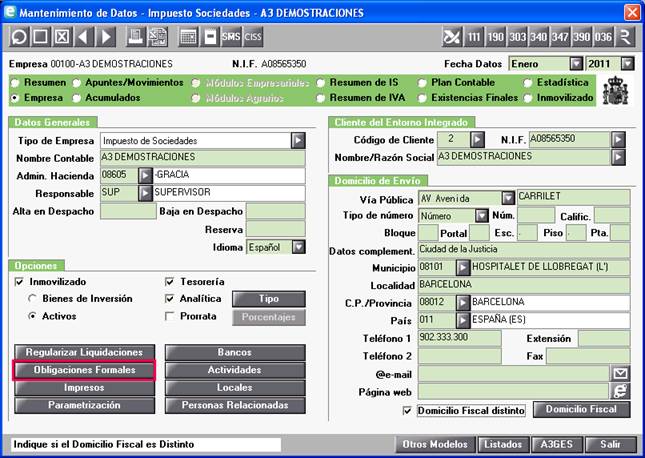This screenshot has height=458, width=645.
Task: Open the Personas Relacionadas button
Action: [235, 405]
